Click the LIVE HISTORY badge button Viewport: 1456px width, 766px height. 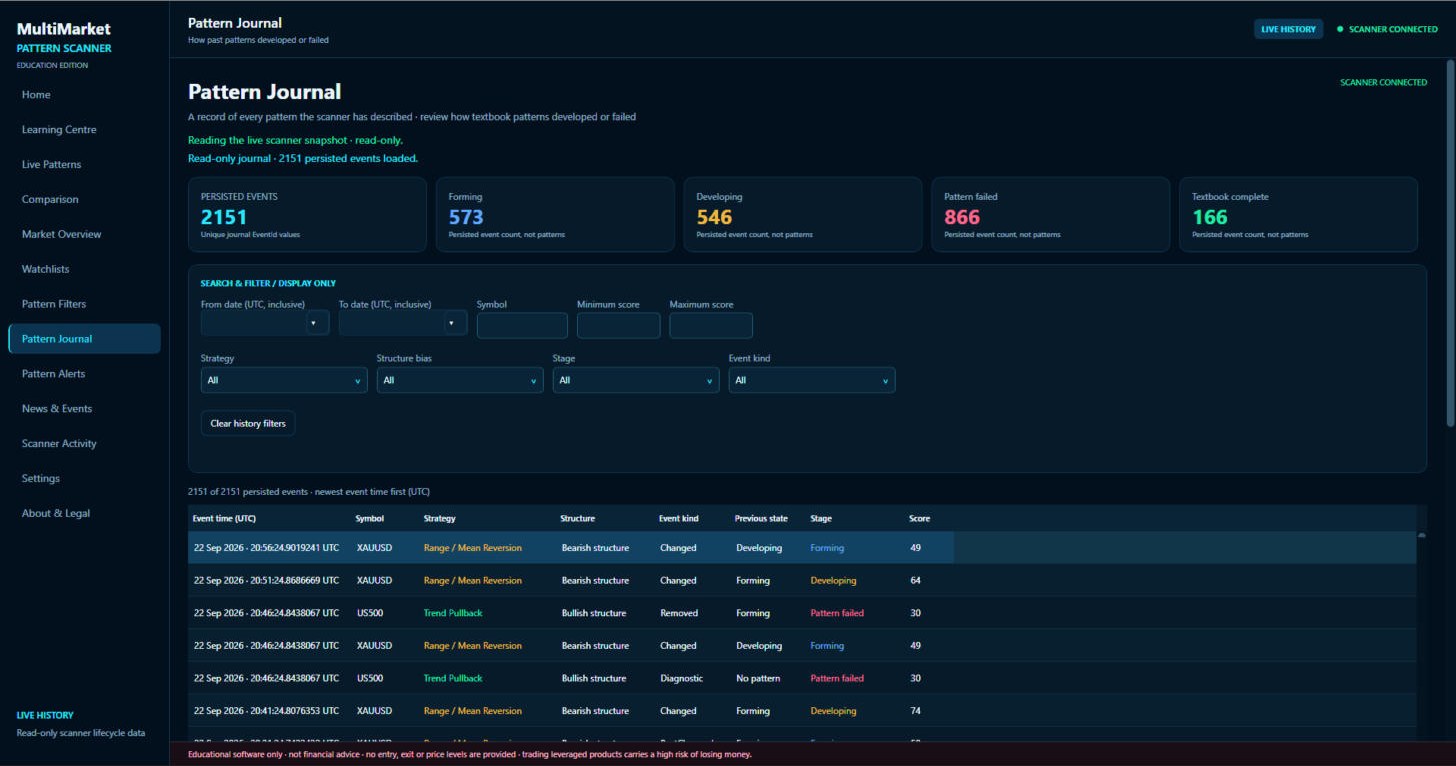[1288, 29]
